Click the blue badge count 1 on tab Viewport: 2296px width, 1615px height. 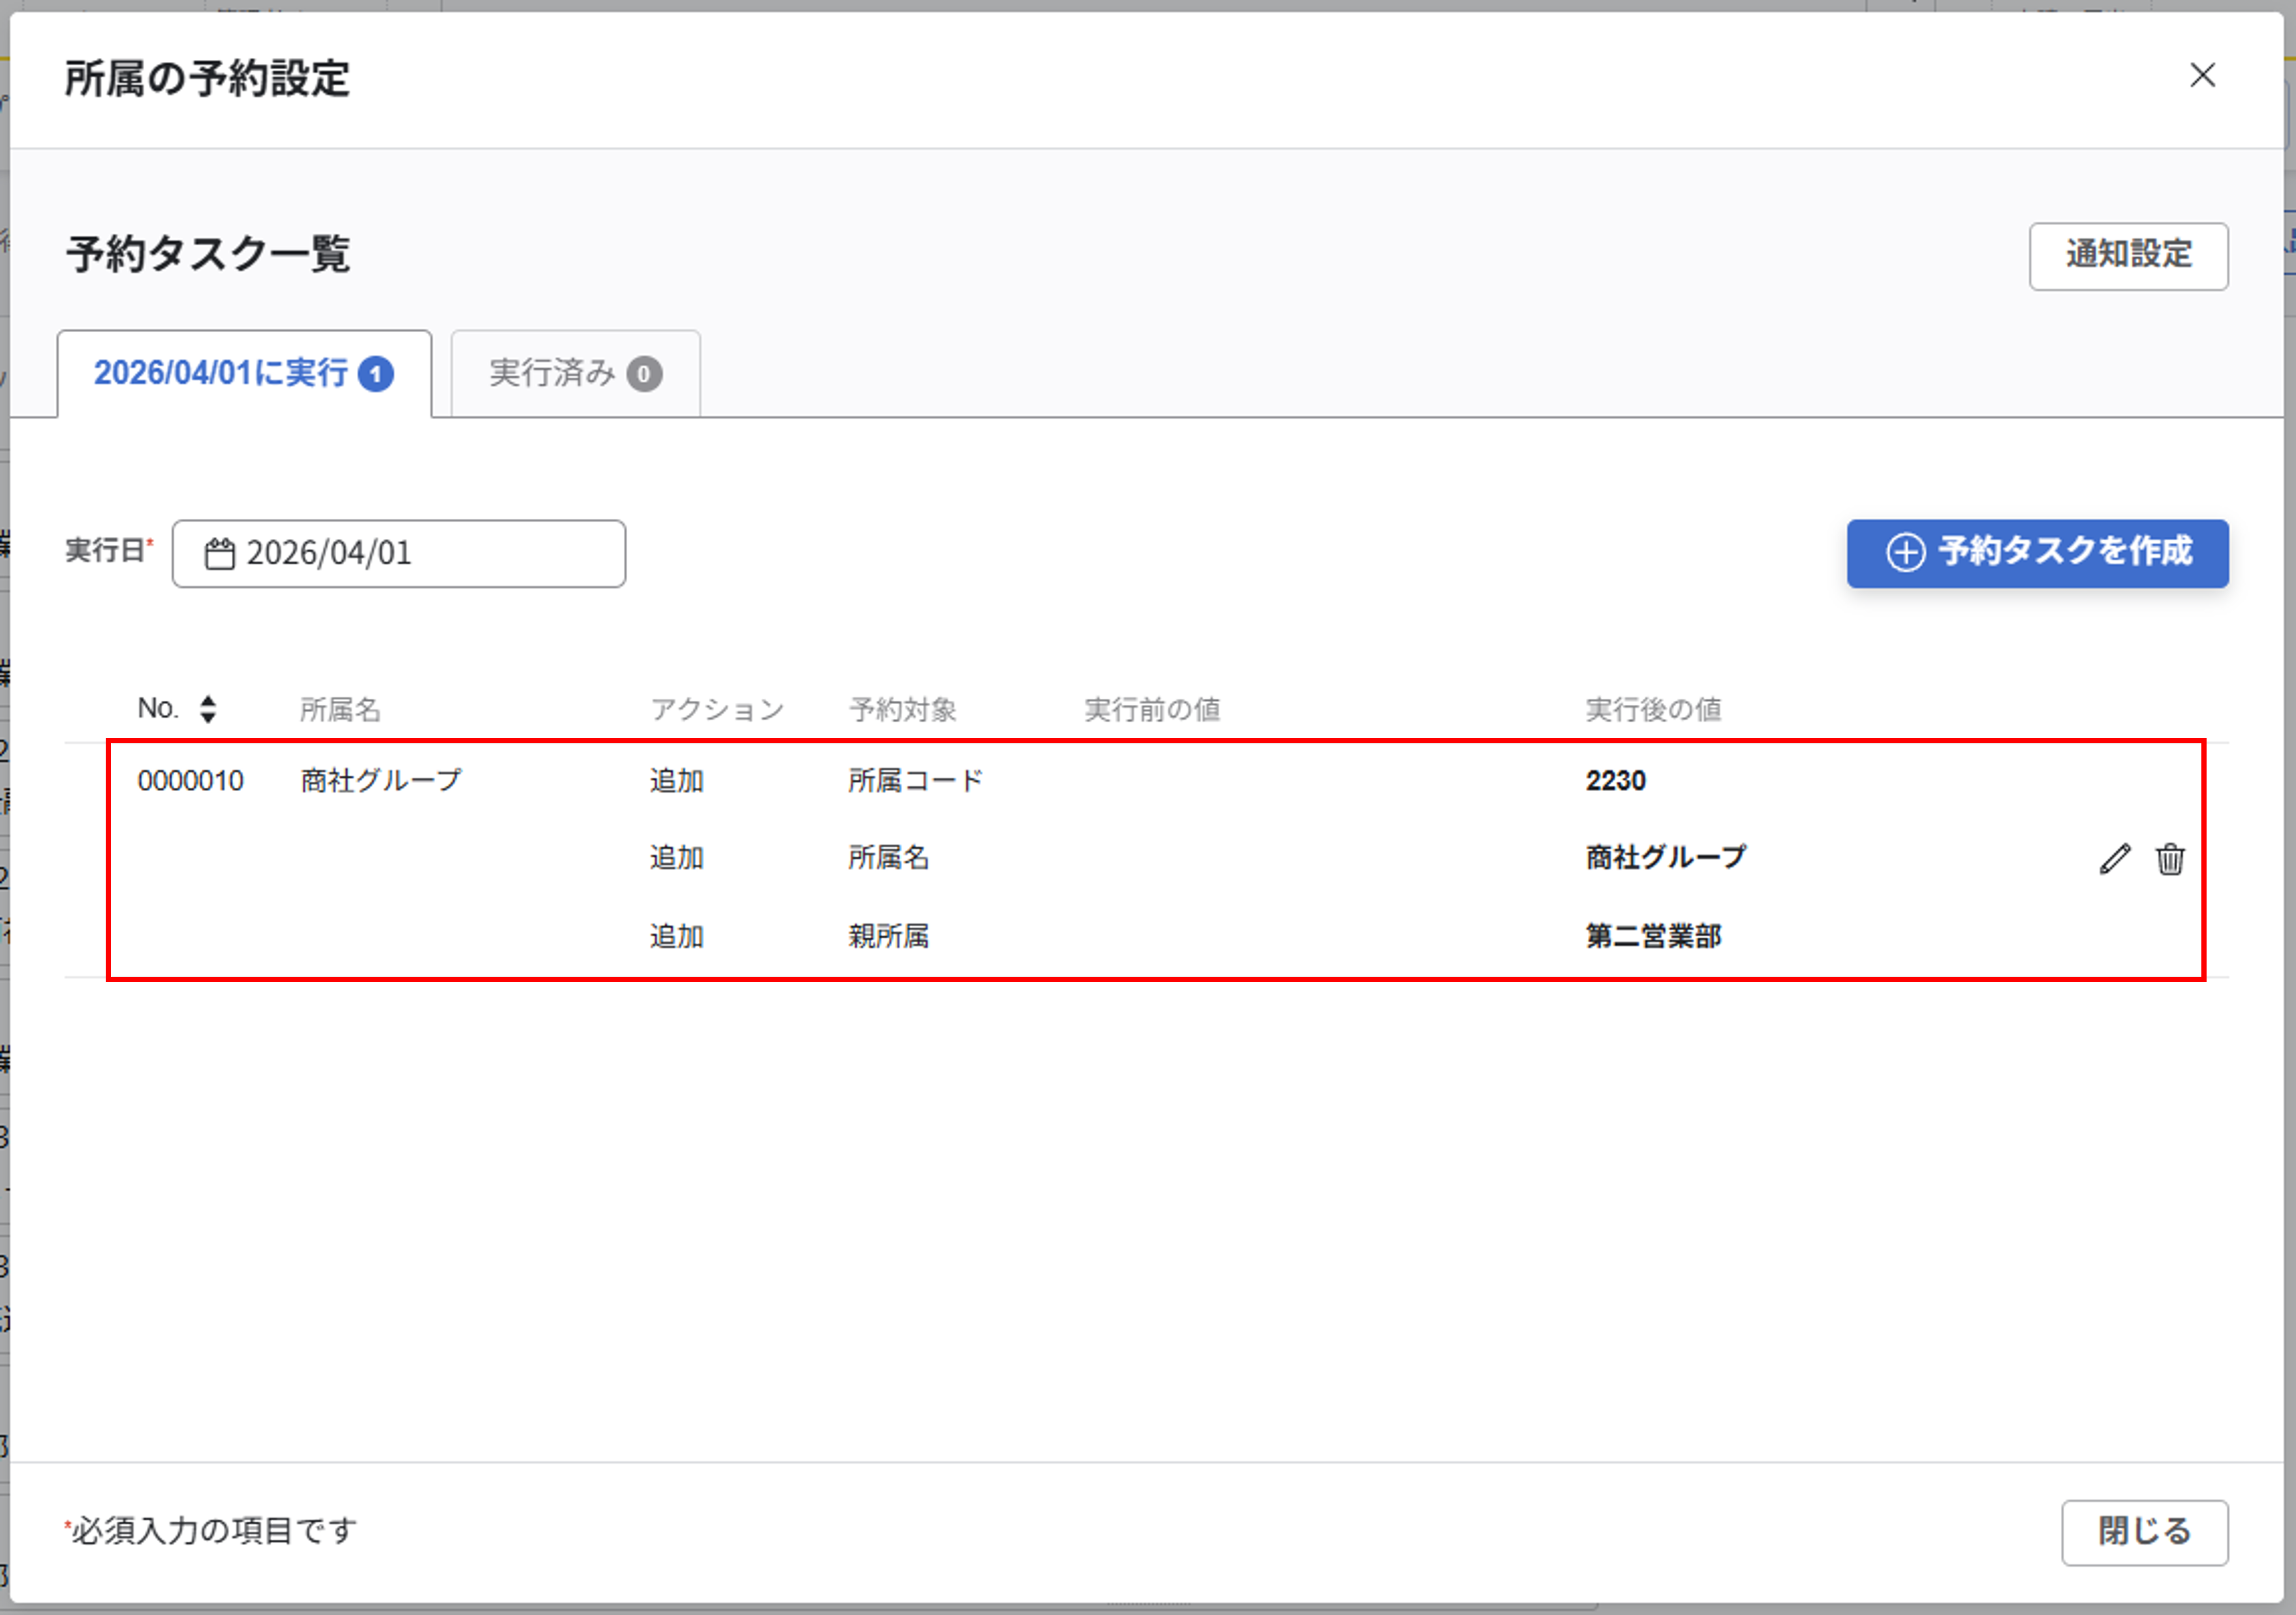click(376, 374)
